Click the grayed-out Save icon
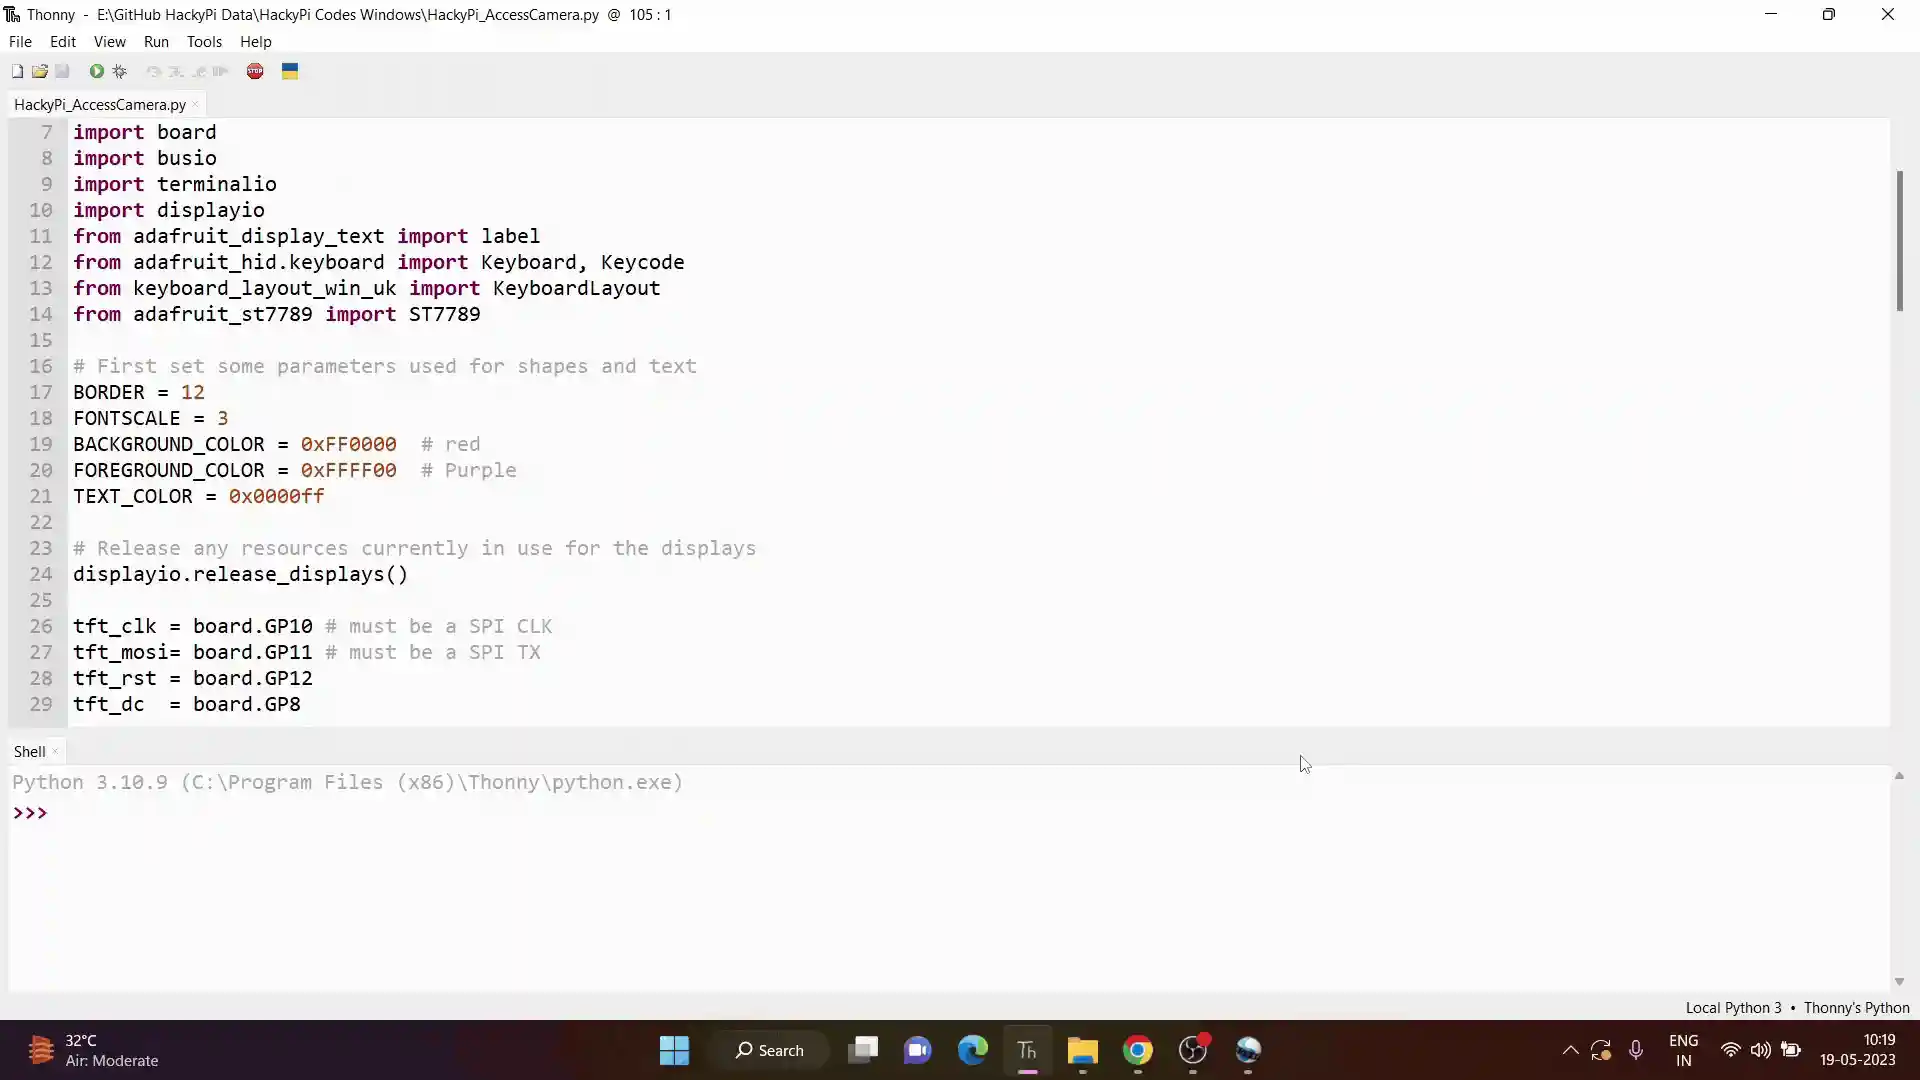The image size is (1920, 1080). [62, 71]
